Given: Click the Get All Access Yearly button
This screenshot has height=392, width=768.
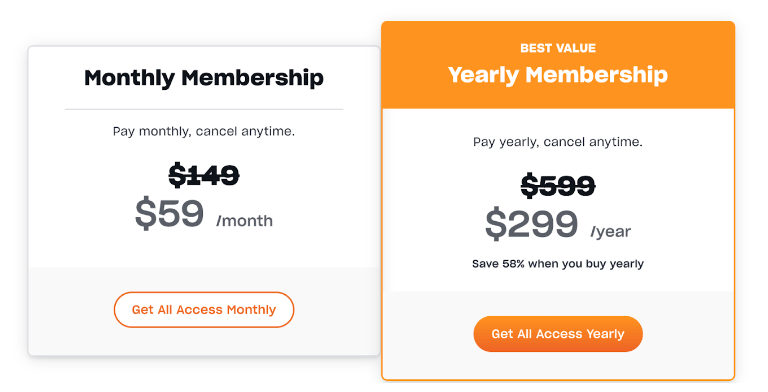Looking at the screenshot, I should point(558,334).
